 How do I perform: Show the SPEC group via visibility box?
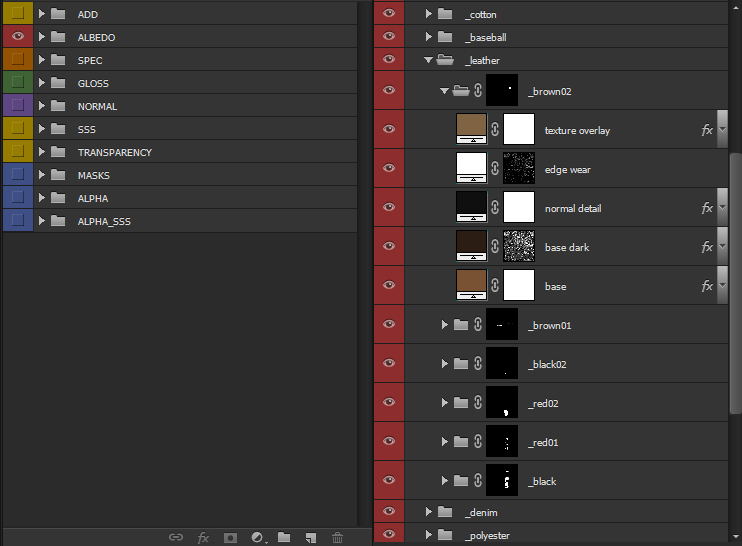tap(18, 59)
